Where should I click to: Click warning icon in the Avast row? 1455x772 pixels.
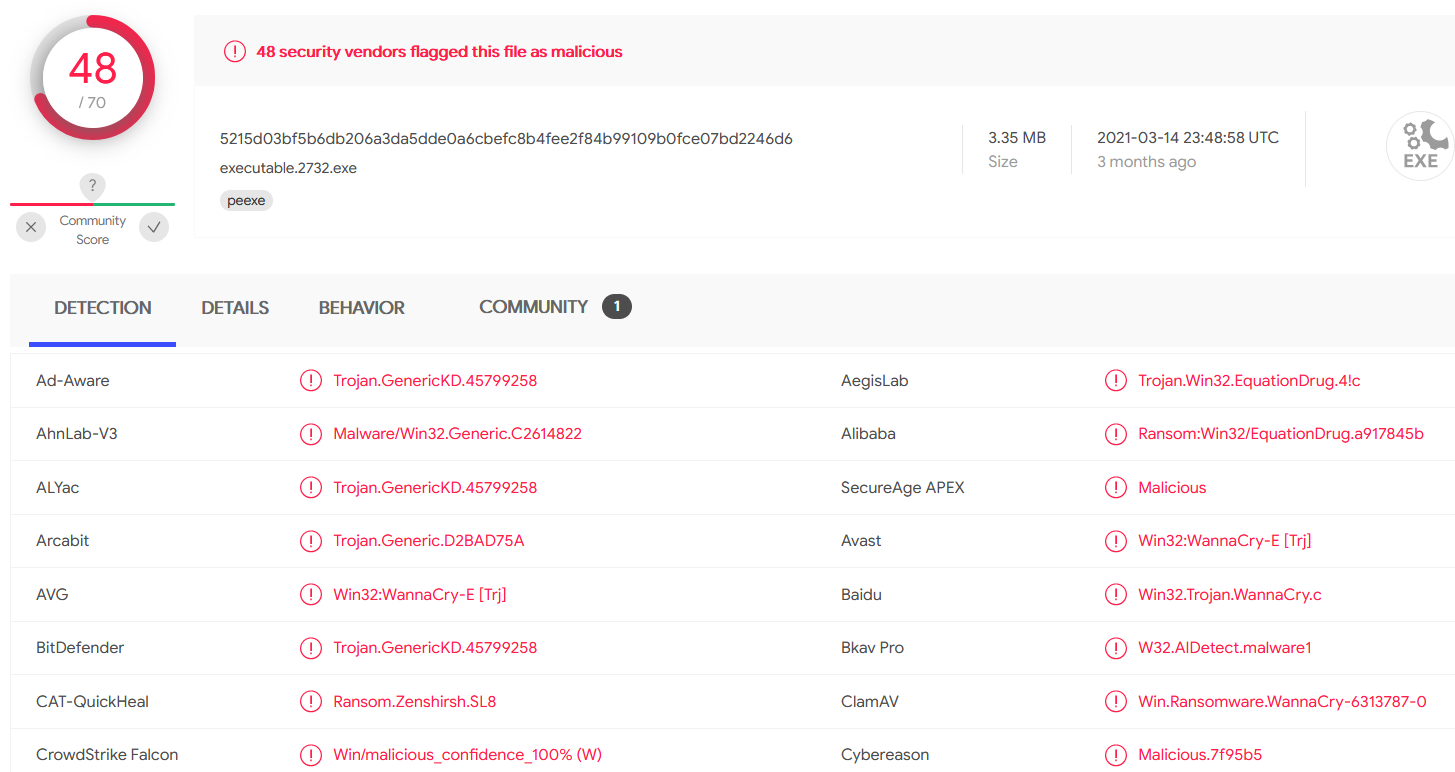[x=1116, y=541]
